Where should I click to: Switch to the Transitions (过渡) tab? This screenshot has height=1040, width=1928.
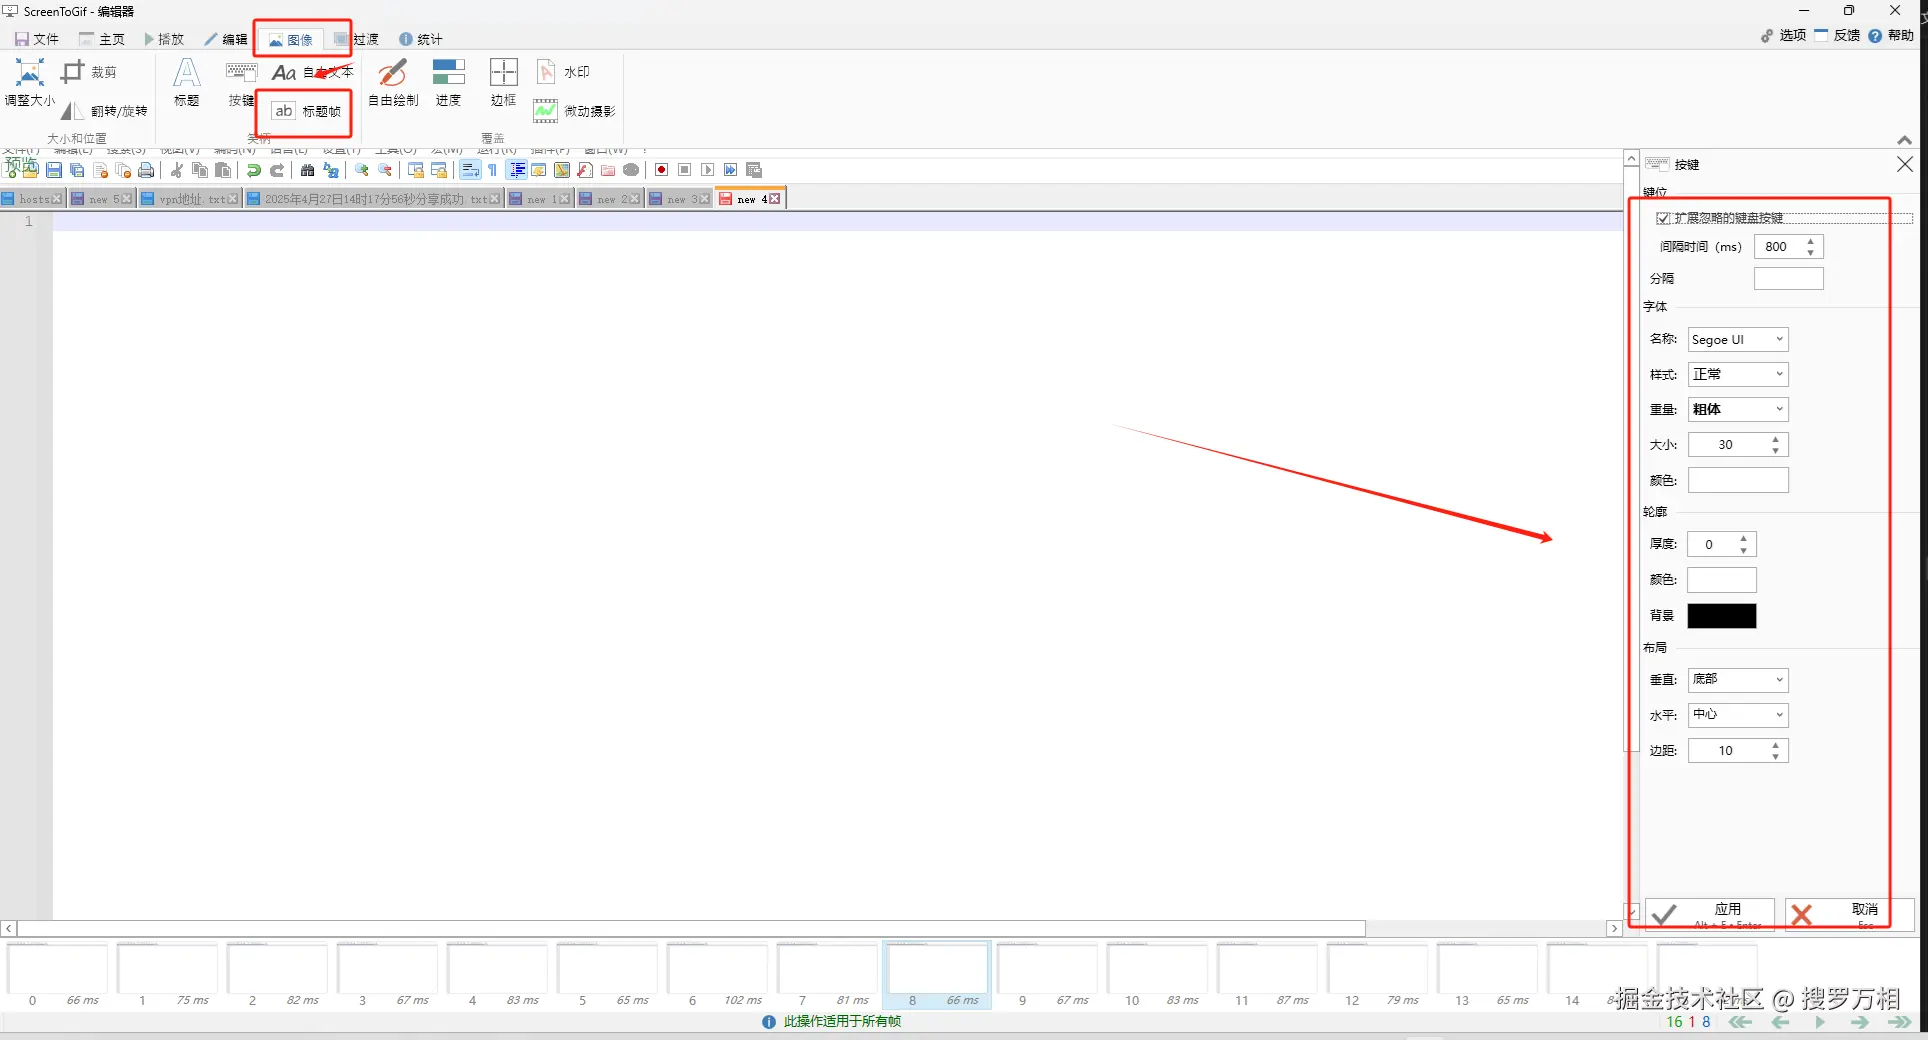click(357, 39)
